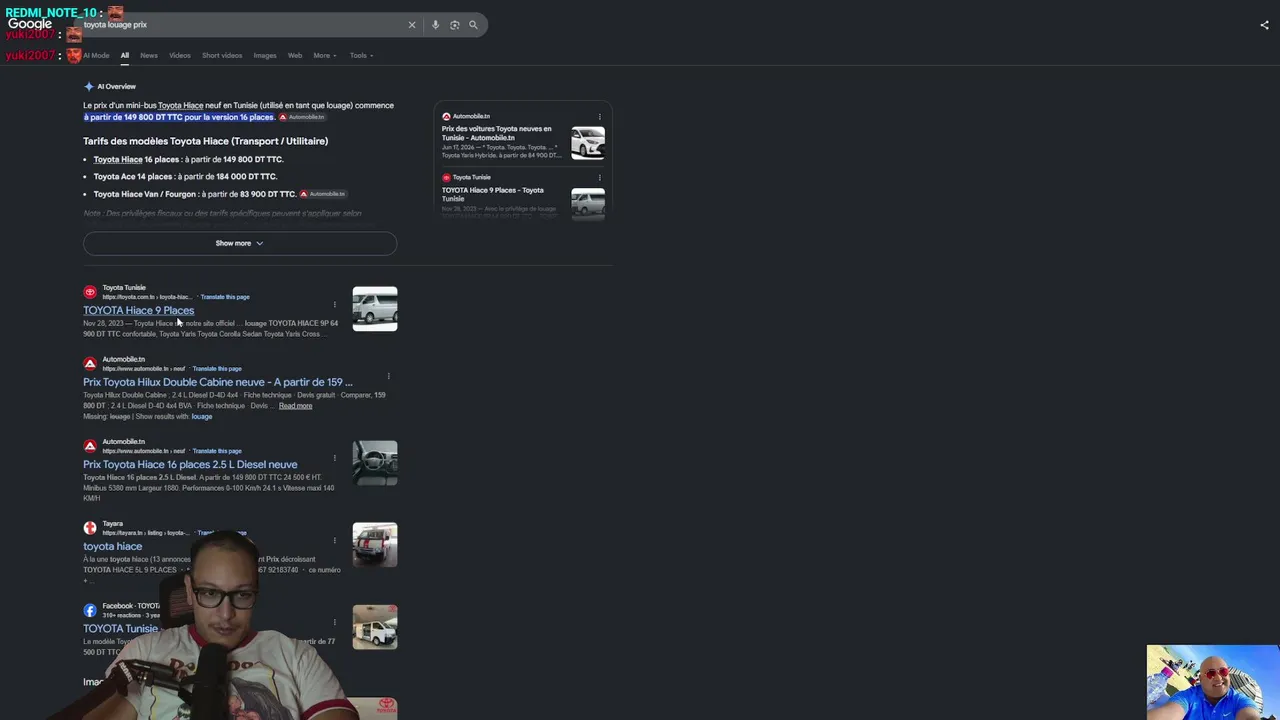
Task: Expand AI Overview with Show more
Action: point(240,243)
